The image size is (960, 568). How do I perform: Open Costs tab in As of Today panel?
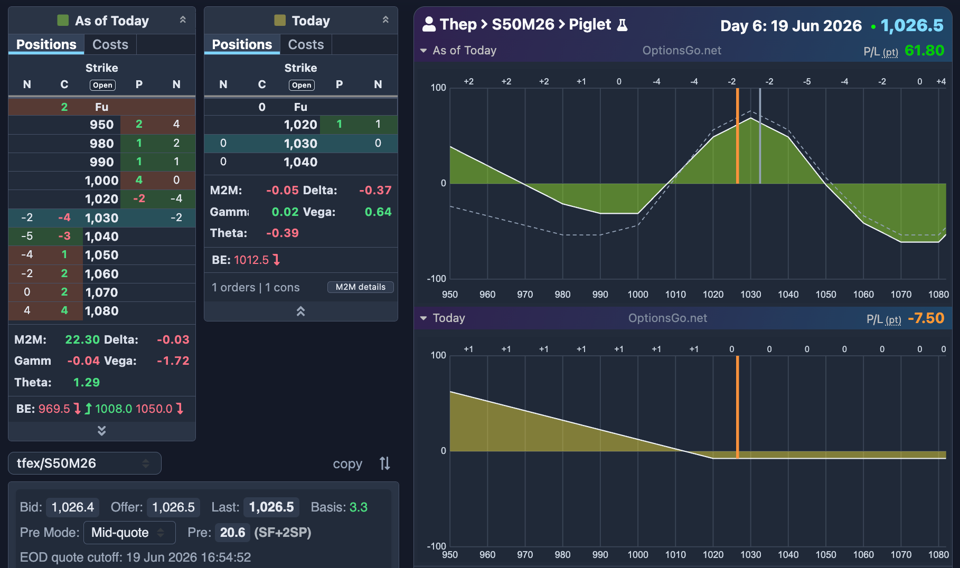[x=110, y=44]
